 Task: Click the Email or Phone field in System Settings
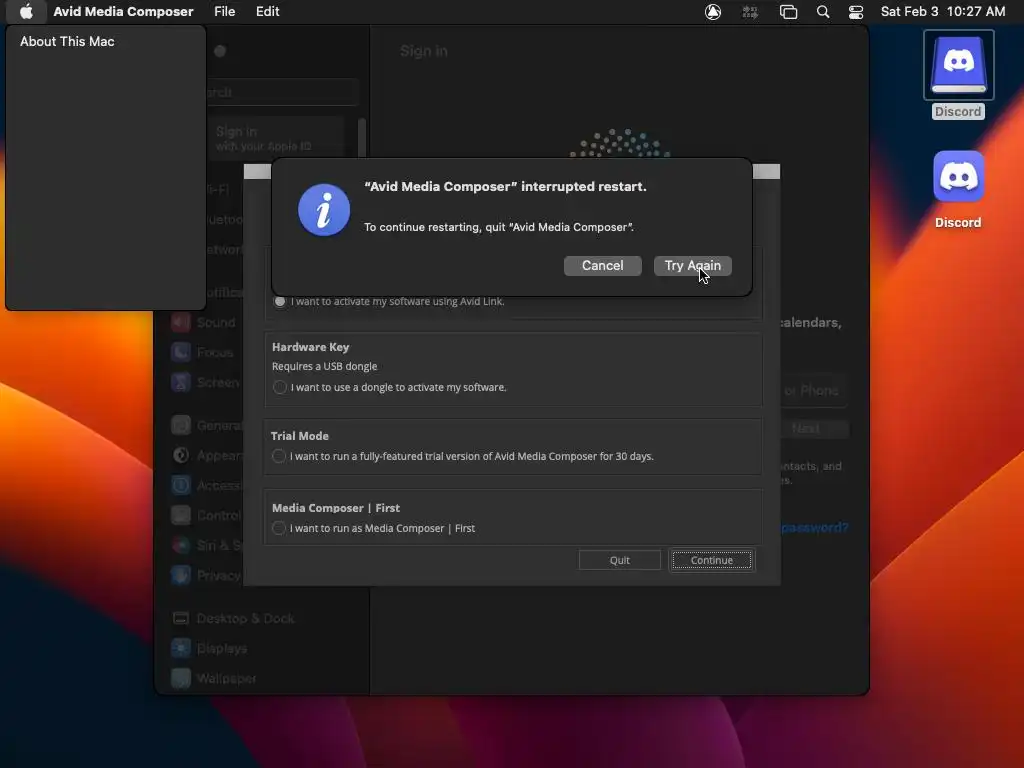[x=814, y=391]
